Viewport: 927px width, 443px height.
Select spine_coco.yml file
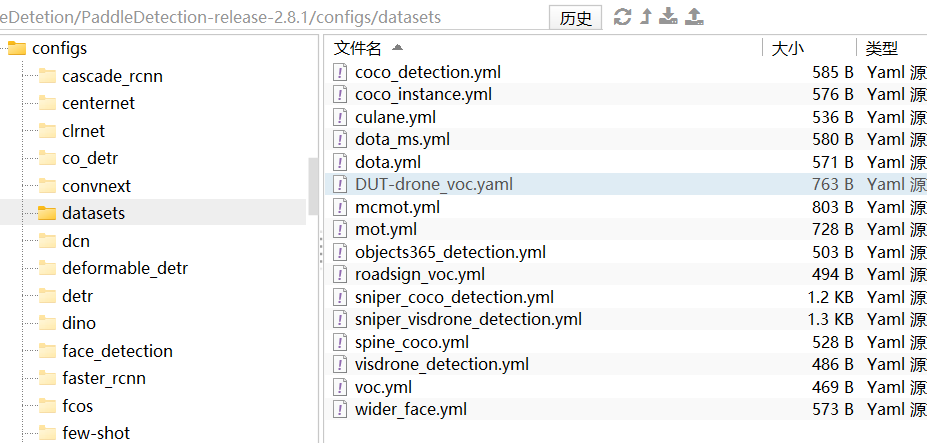pyautogui.click(x=411, y=342)
